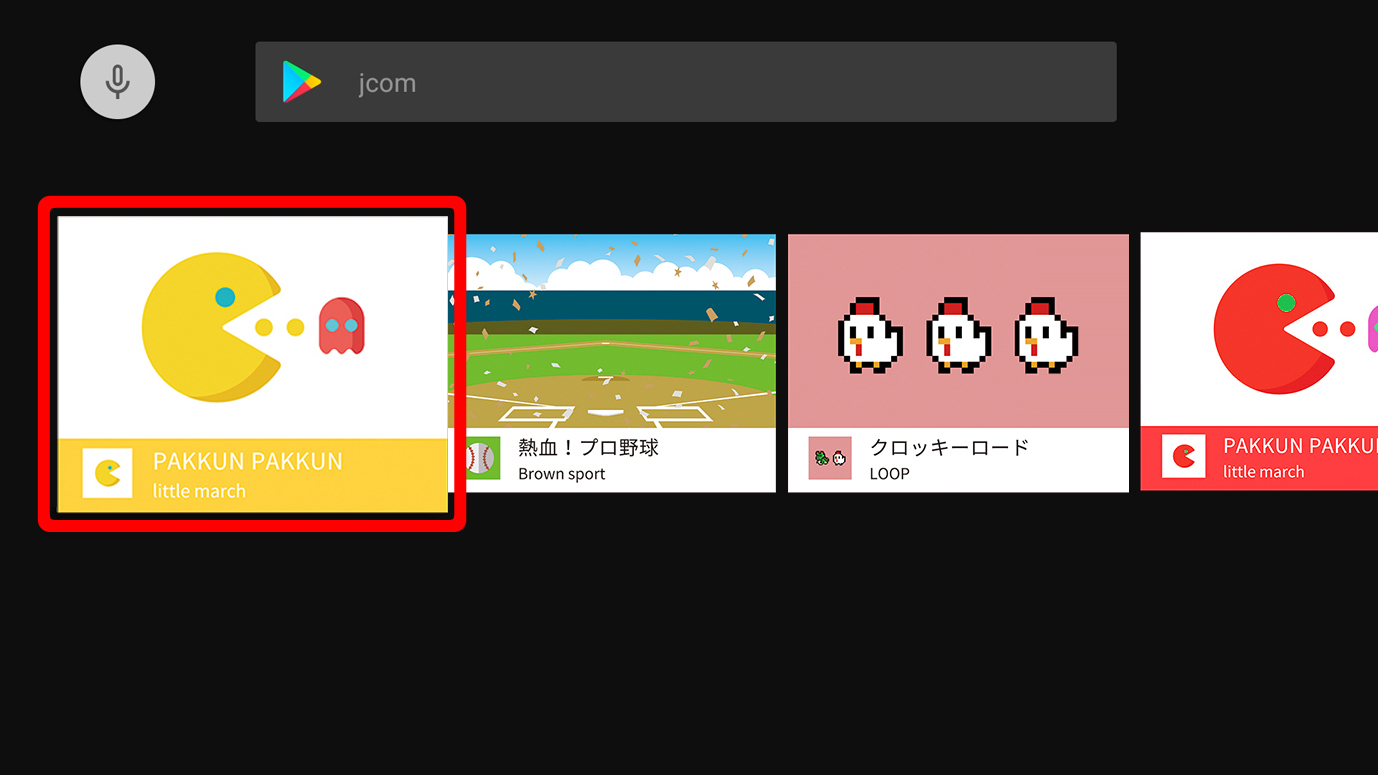Click little march under yellow PAKKUN PAKKUN
Viewport: 1378px width, 775px height.
pos(199,491)
